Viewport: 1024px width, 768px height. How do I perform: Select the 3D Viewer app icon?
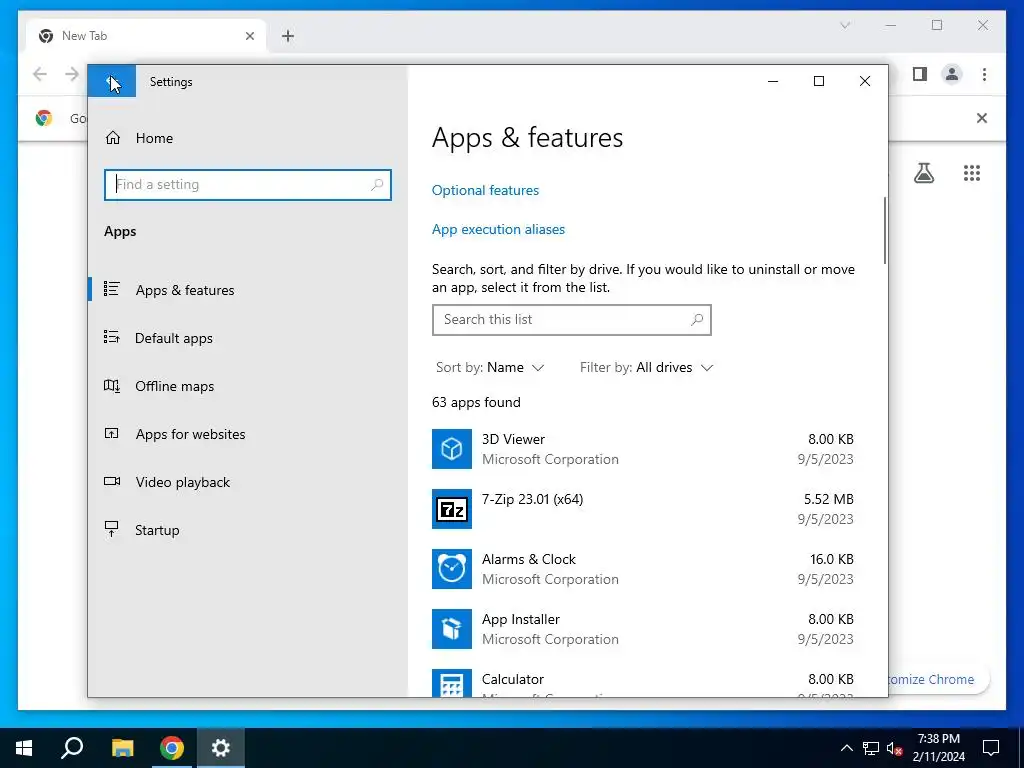[452, 449]
